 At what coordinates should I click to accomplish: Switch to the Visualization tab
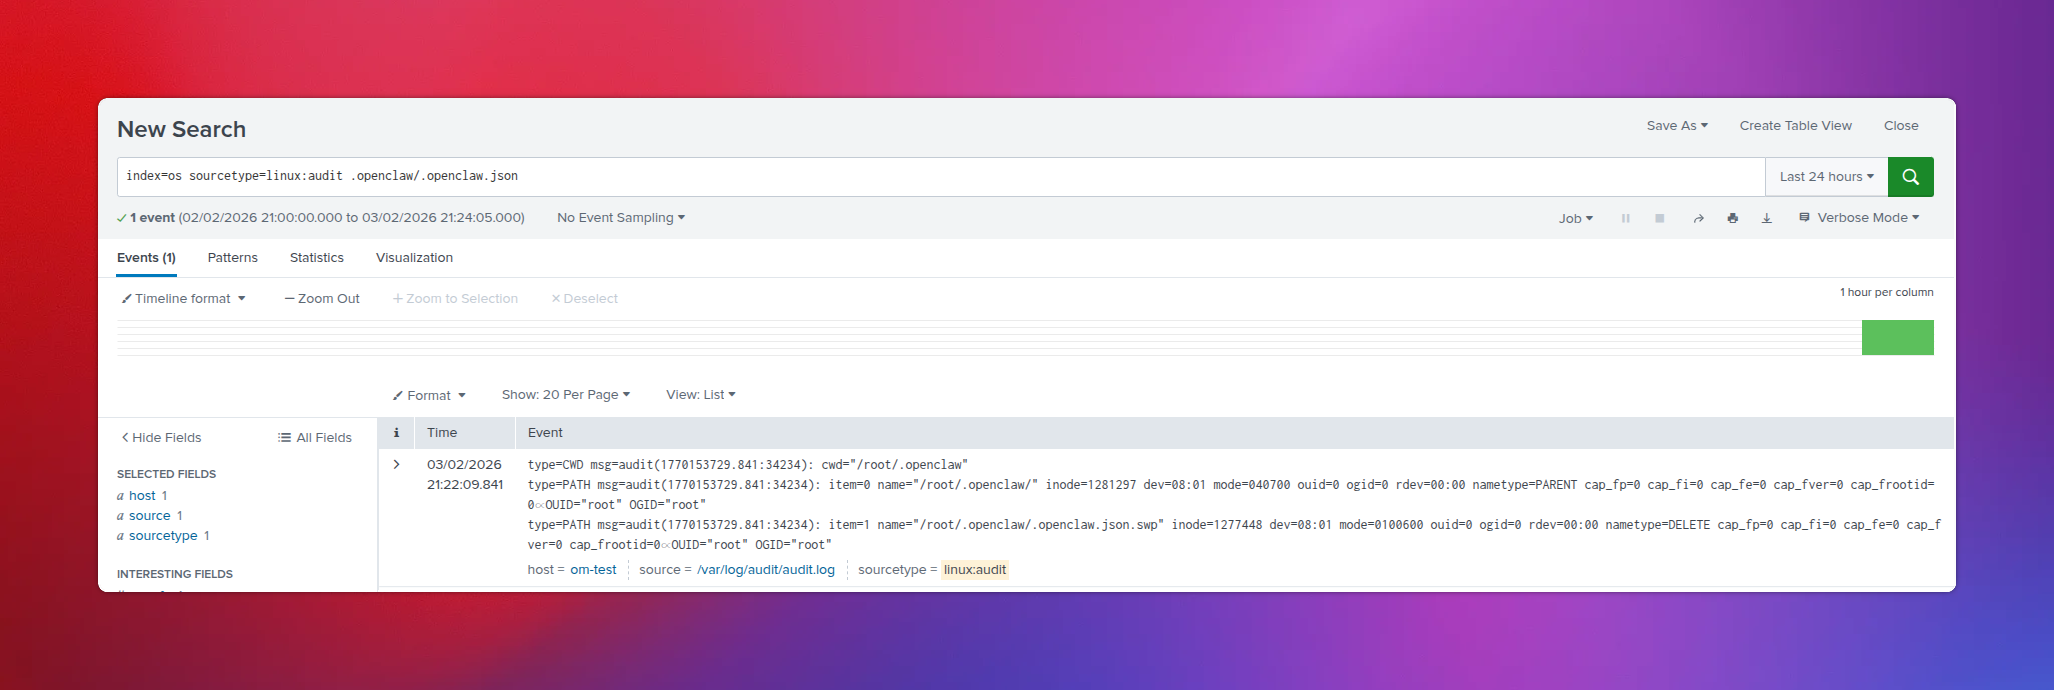coord(414,258)
